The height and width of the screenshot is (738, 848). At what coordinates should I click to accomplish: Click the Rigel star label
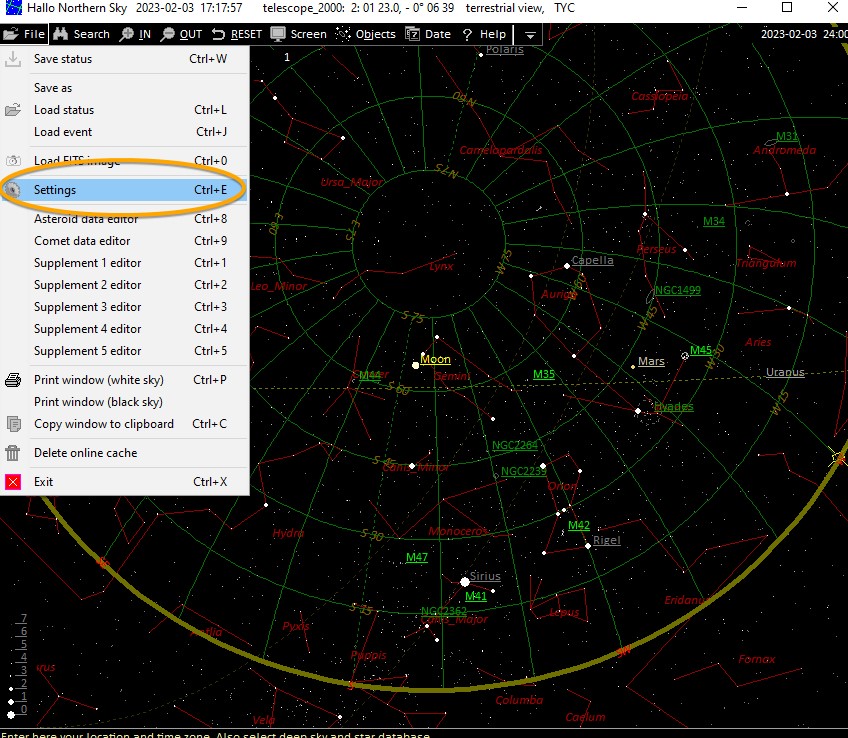click(x=607, y=540)
